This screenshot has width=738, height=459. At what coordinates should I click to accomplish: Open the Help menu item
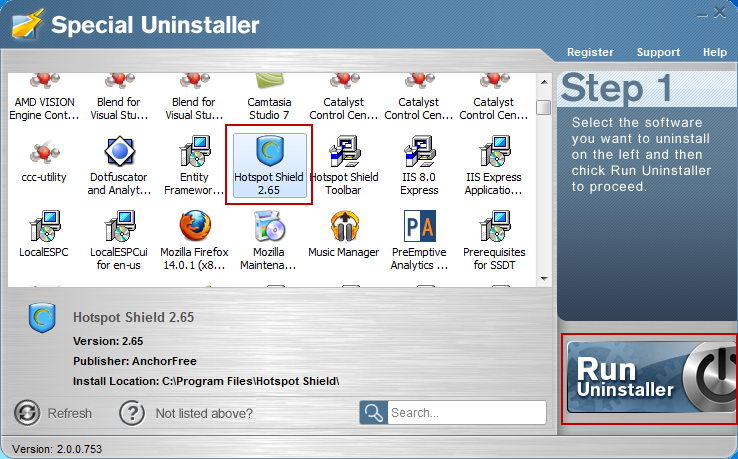click(x=714, y=52)
